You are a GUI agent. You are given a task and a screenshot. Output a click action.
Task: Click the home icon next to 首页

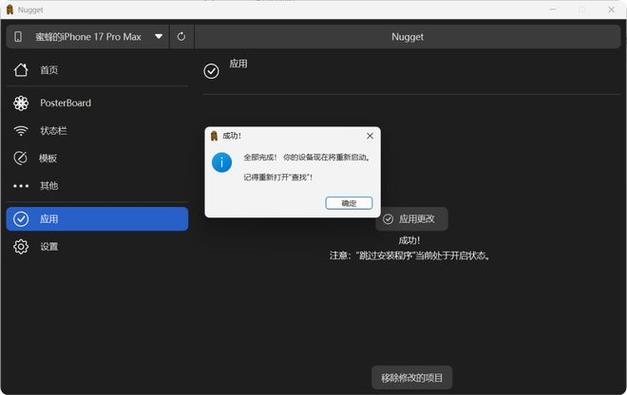point(21,70)
